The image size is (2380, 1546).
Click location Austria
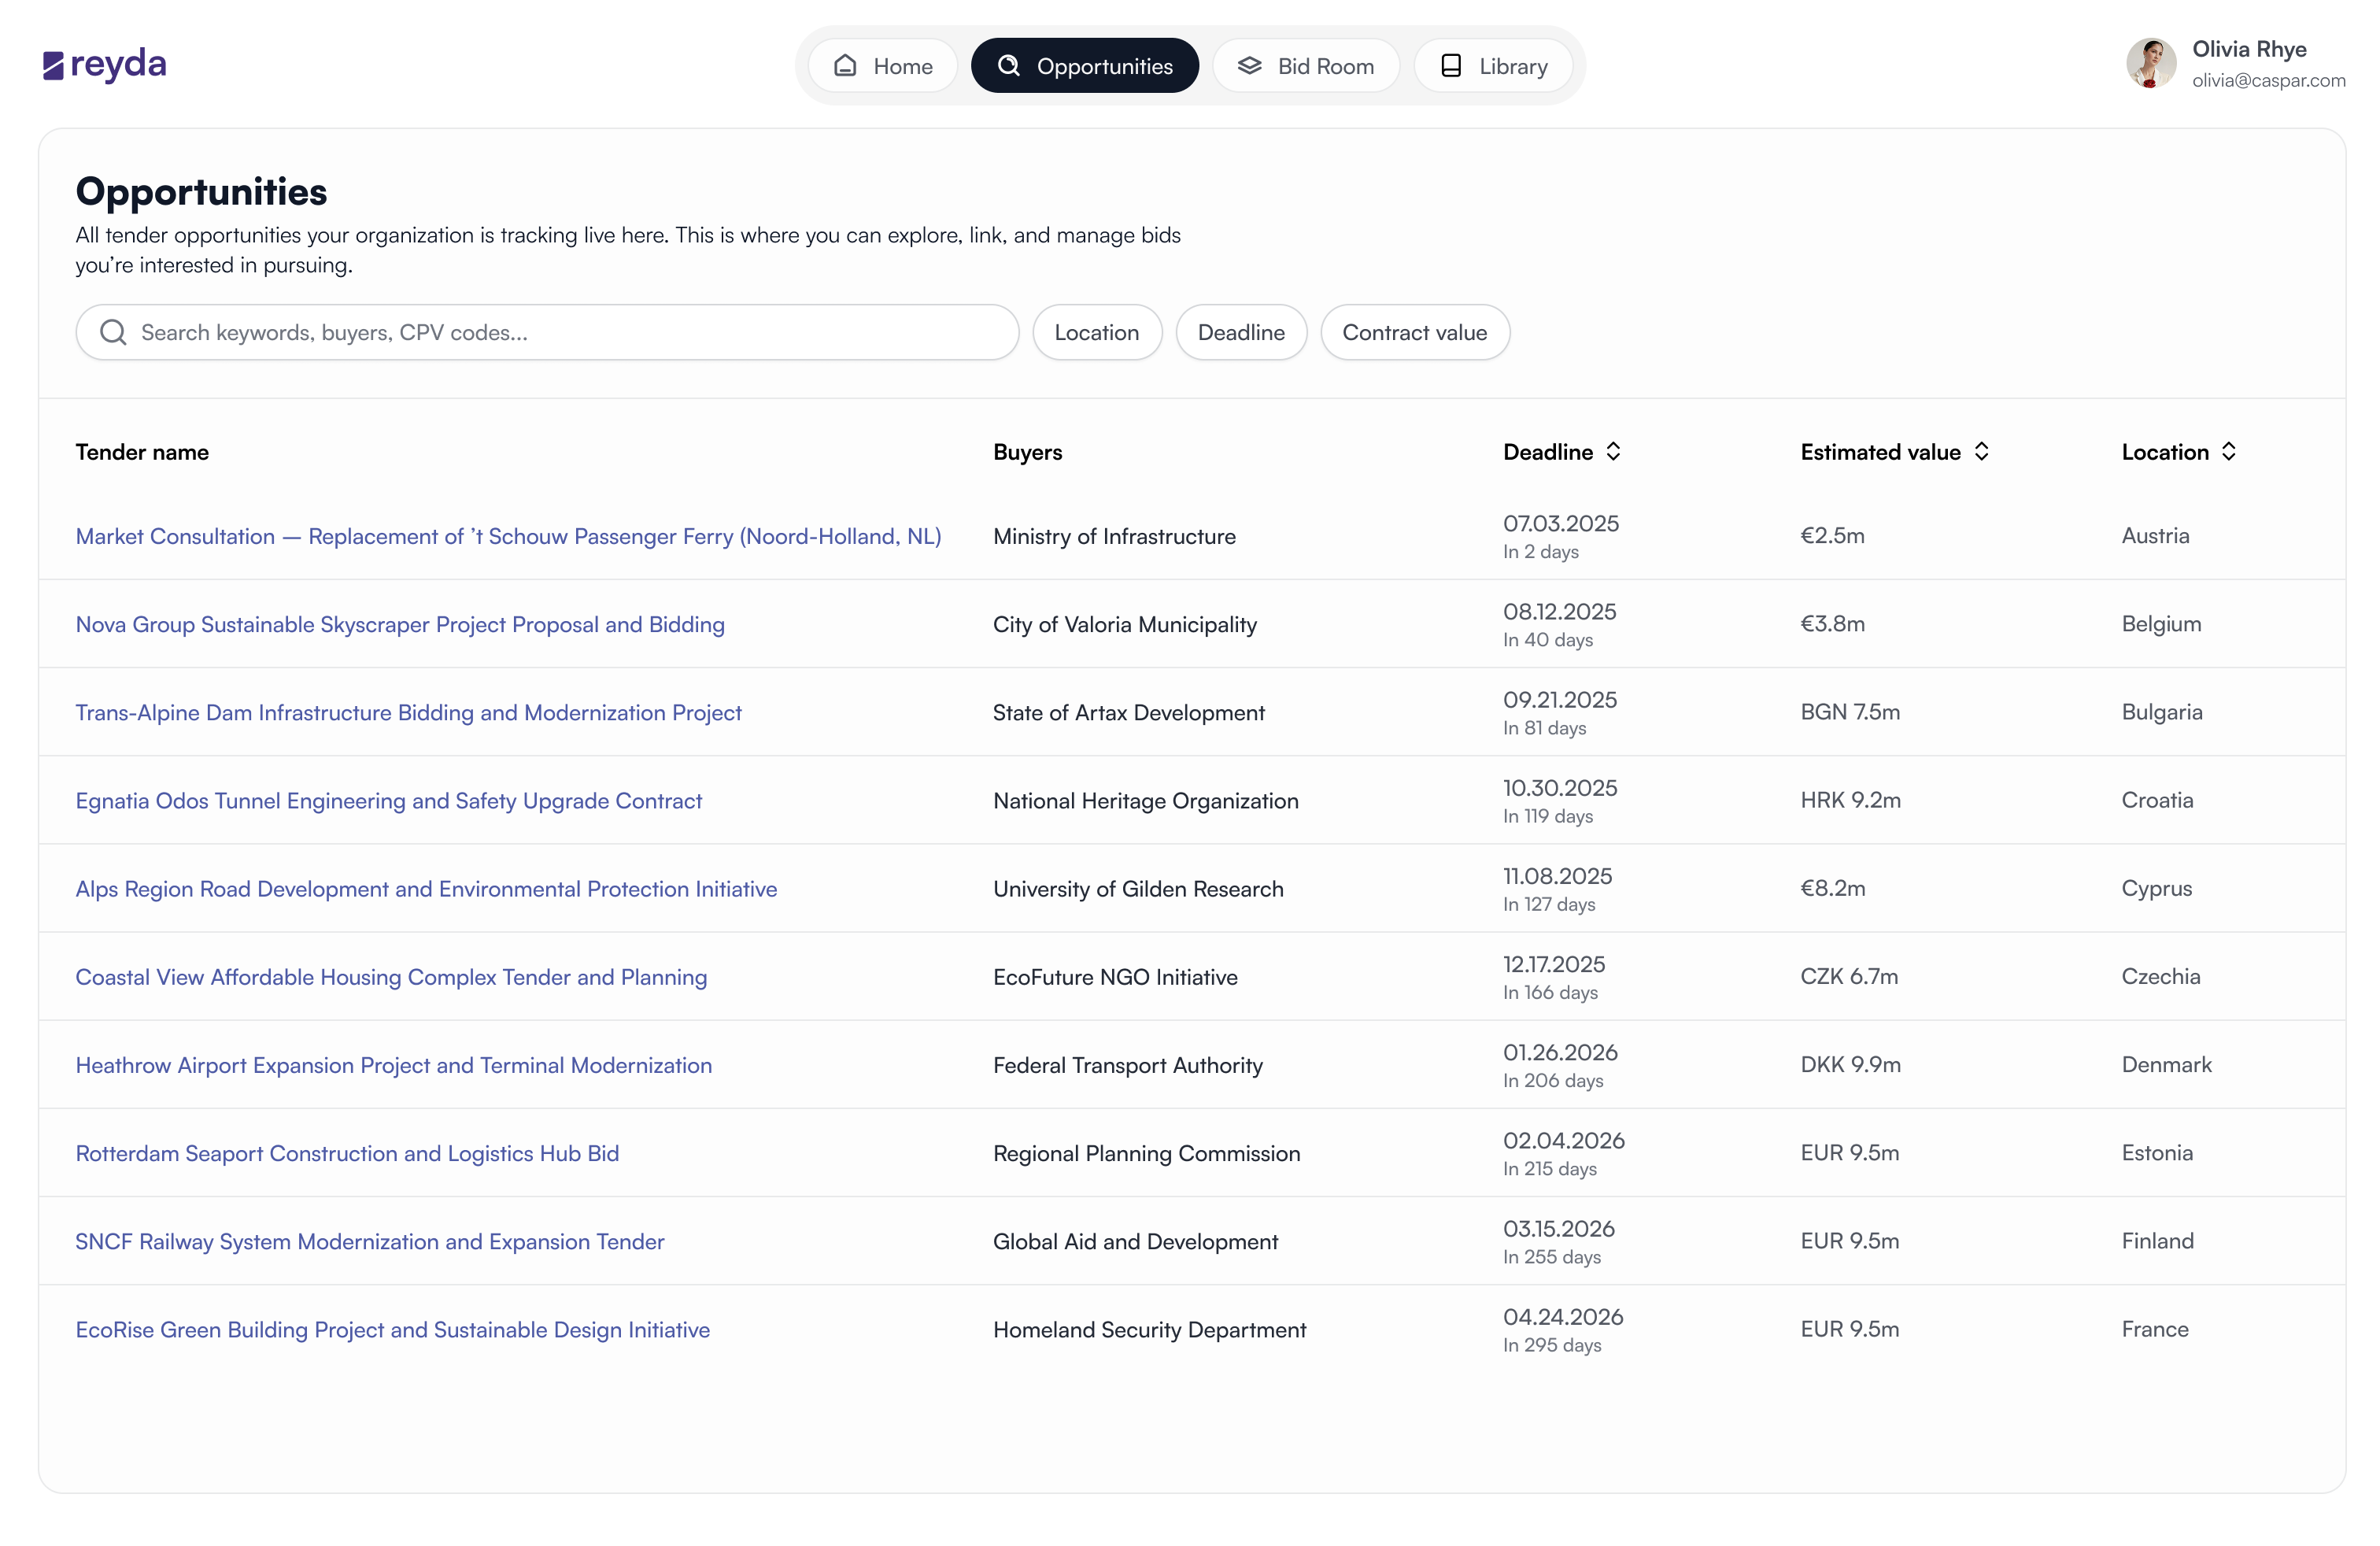pyautogui.click(x=2155, y=535)
